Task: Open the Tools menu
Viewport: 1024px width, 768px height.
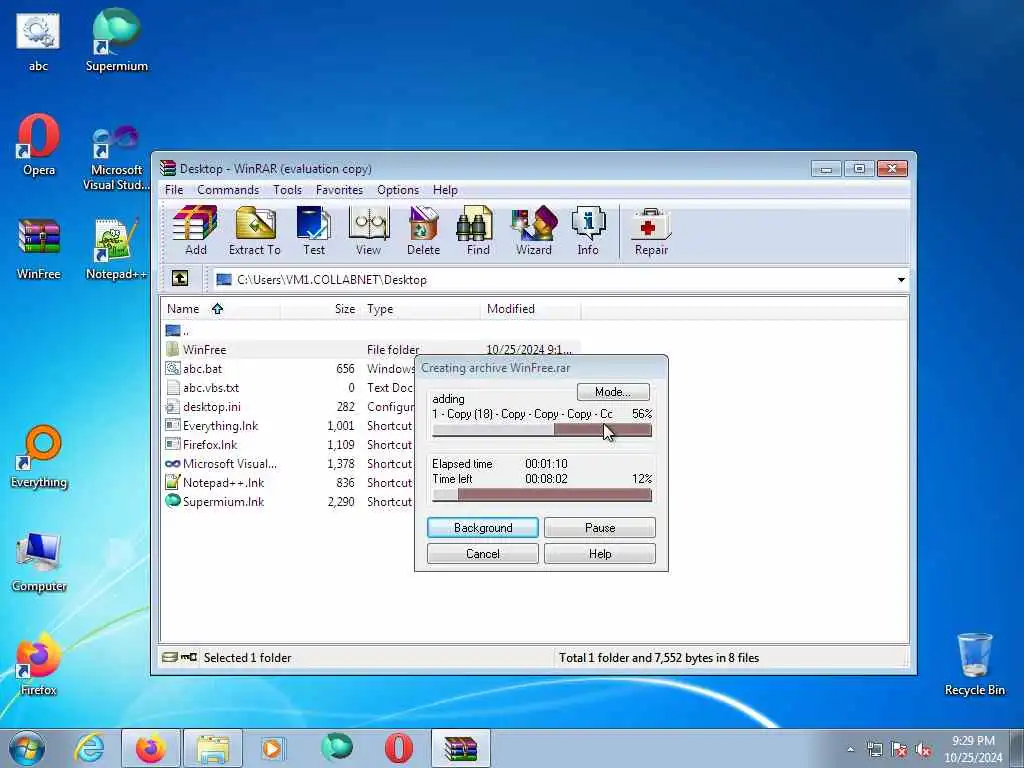Action: pyautogui.click(x=287, y=190)
